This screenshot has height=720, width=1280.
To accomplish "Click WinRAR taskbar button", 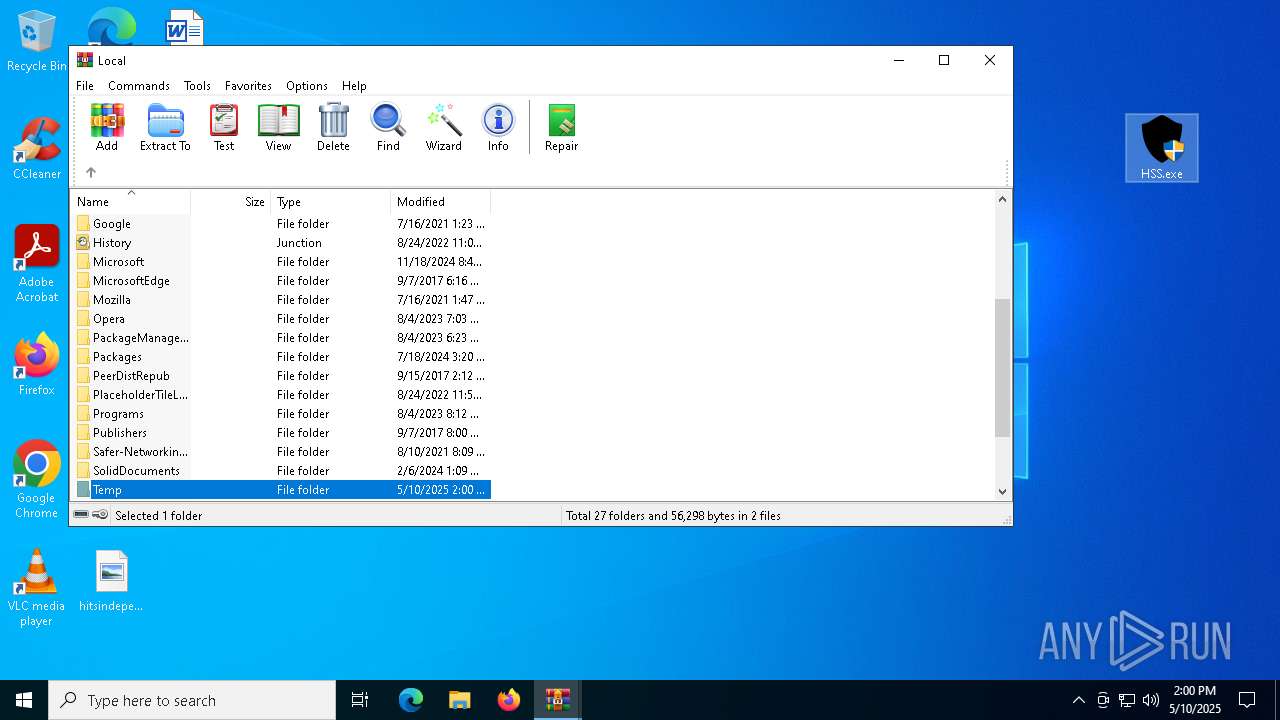I will 557,700.
